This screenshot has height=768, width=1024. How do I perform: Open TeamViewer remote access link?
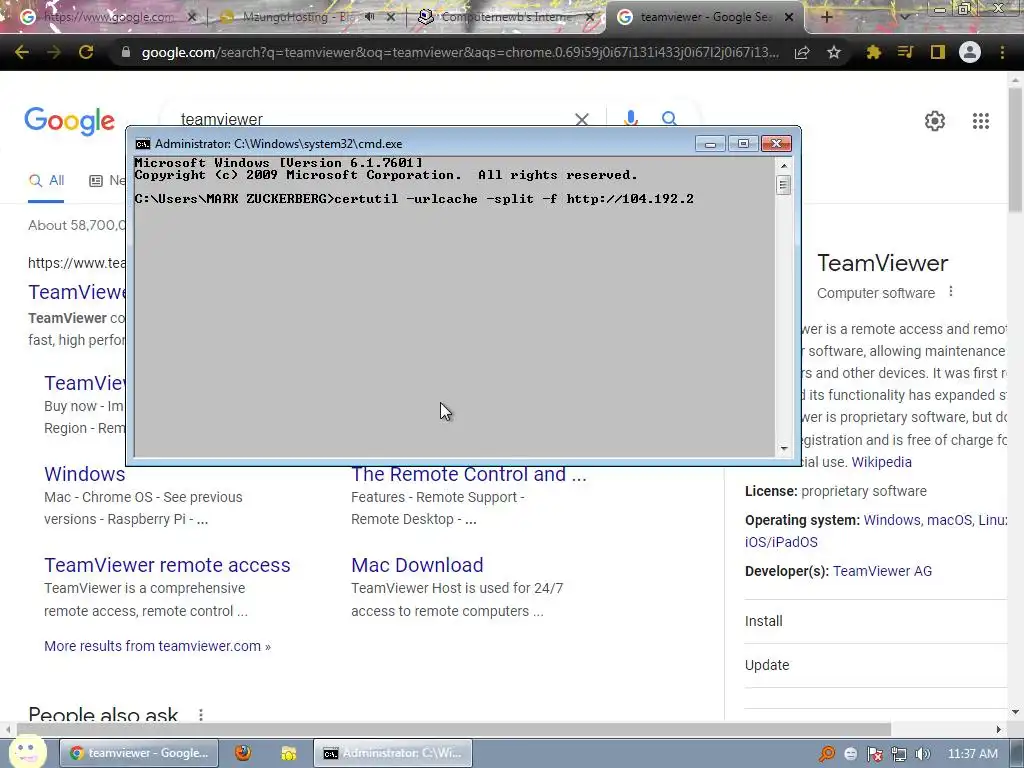167,565
